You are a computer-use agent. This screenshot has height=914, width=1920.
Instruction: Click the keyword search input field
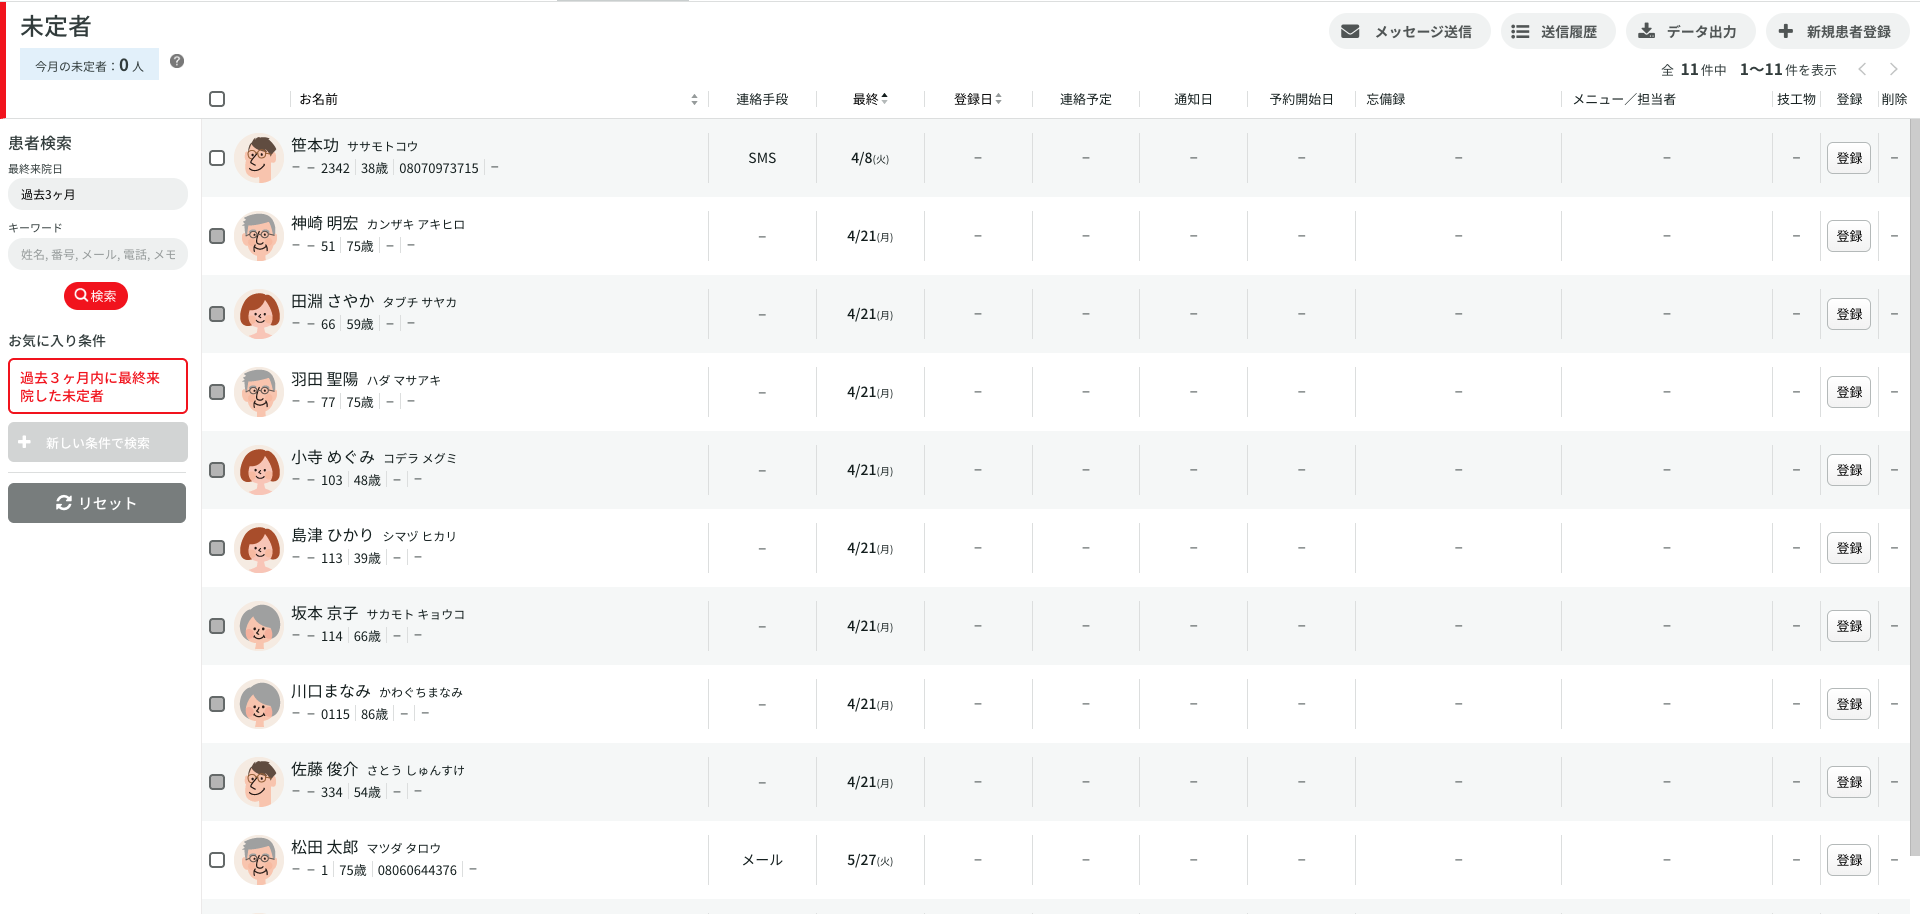tap(97, 255)
